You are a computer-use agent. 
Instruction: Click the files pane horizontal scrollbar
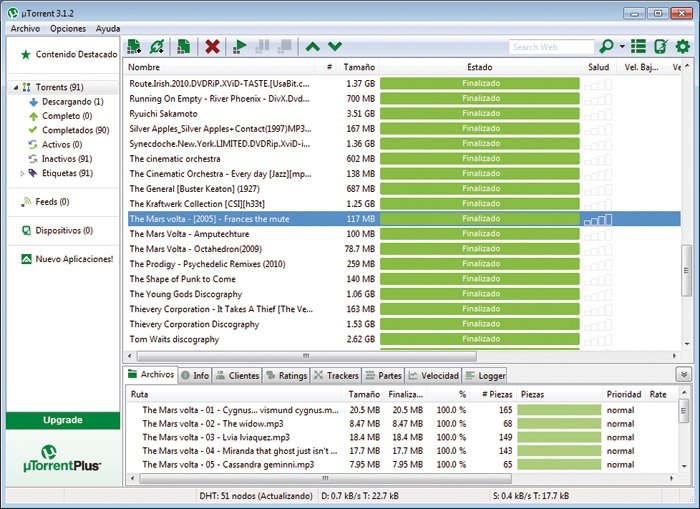pyautogui.click(x=325, y=479)
